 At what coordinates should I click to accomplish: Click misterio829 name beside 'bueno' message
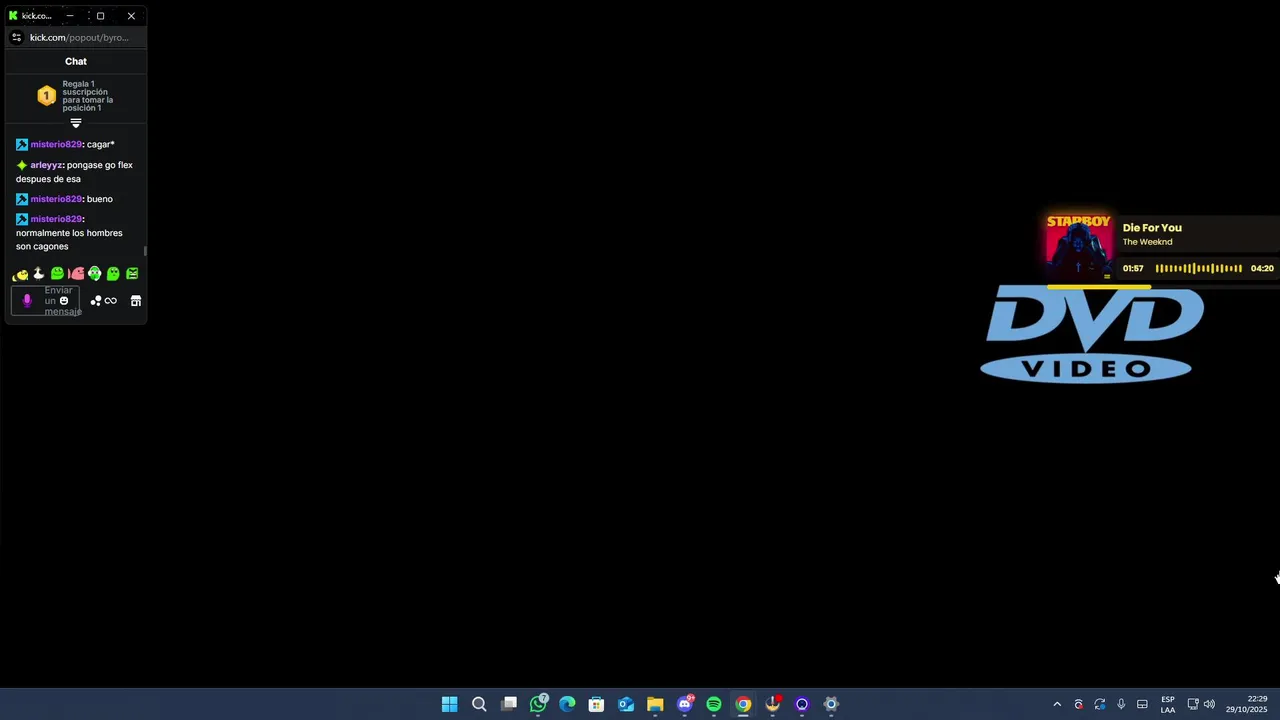(56, 199)
